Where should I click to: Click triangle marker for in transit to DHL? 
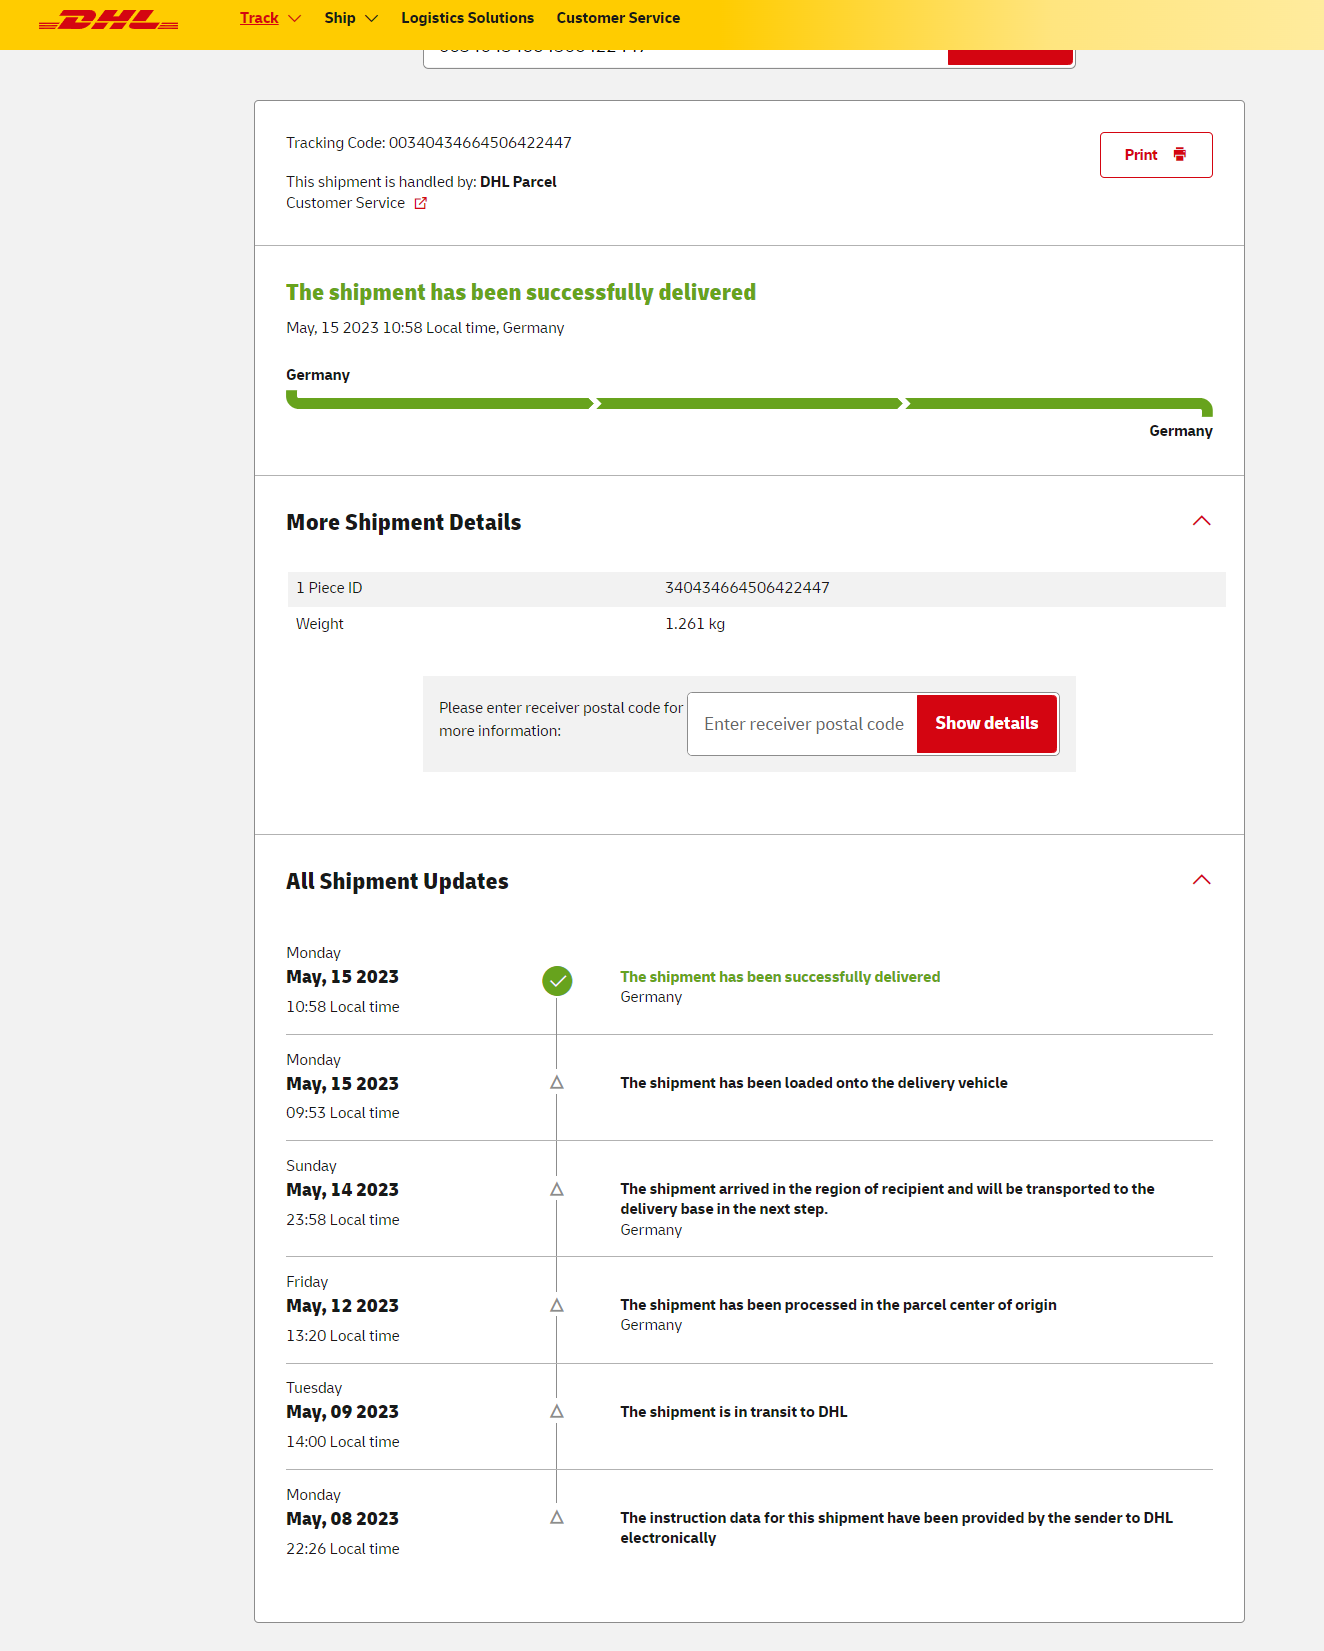coord(557,1412)
